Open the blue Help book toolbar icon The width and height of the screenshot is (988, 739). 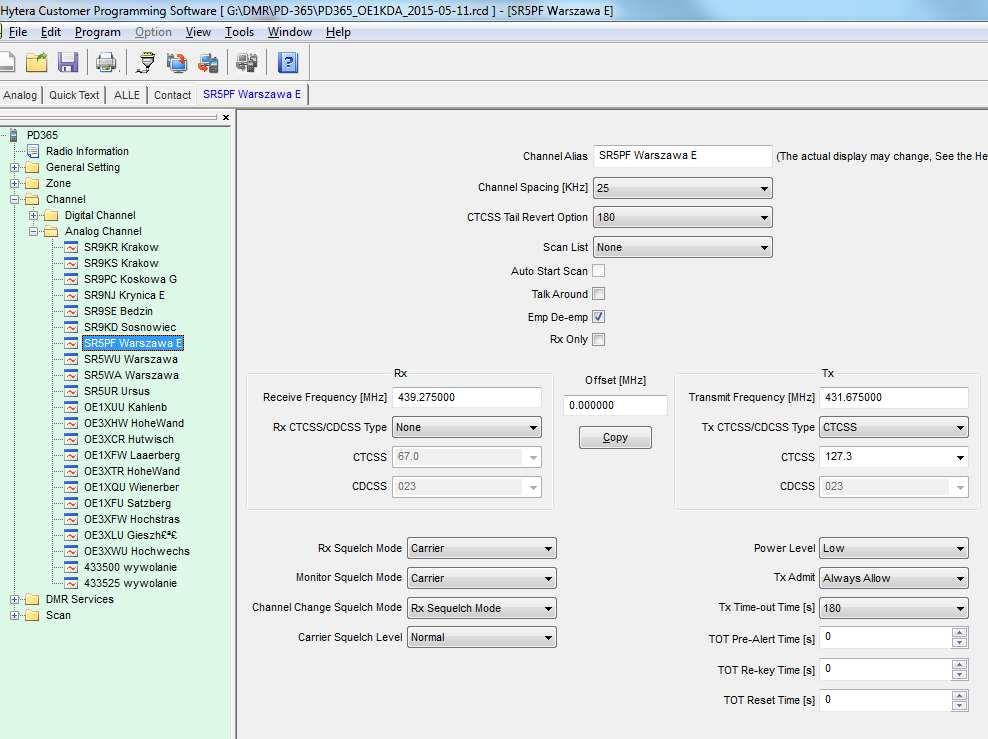[x=287, y=62]
